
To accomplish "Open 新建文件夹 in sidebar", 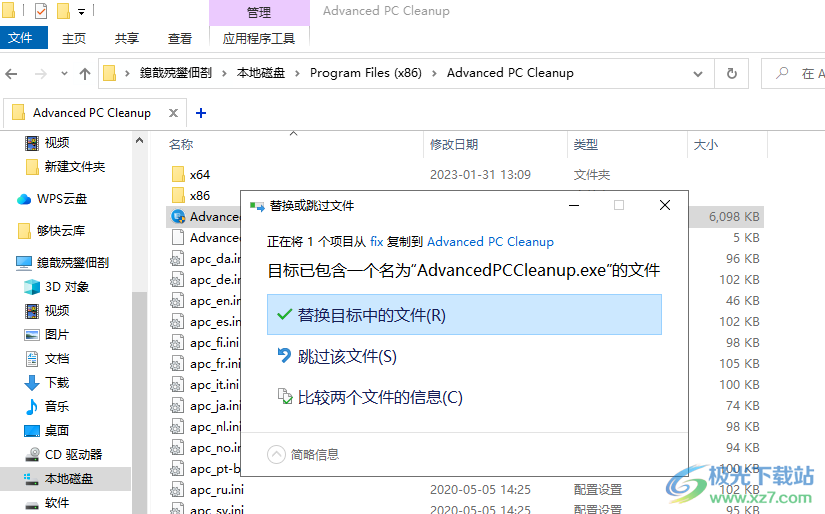I will [75, 167].
